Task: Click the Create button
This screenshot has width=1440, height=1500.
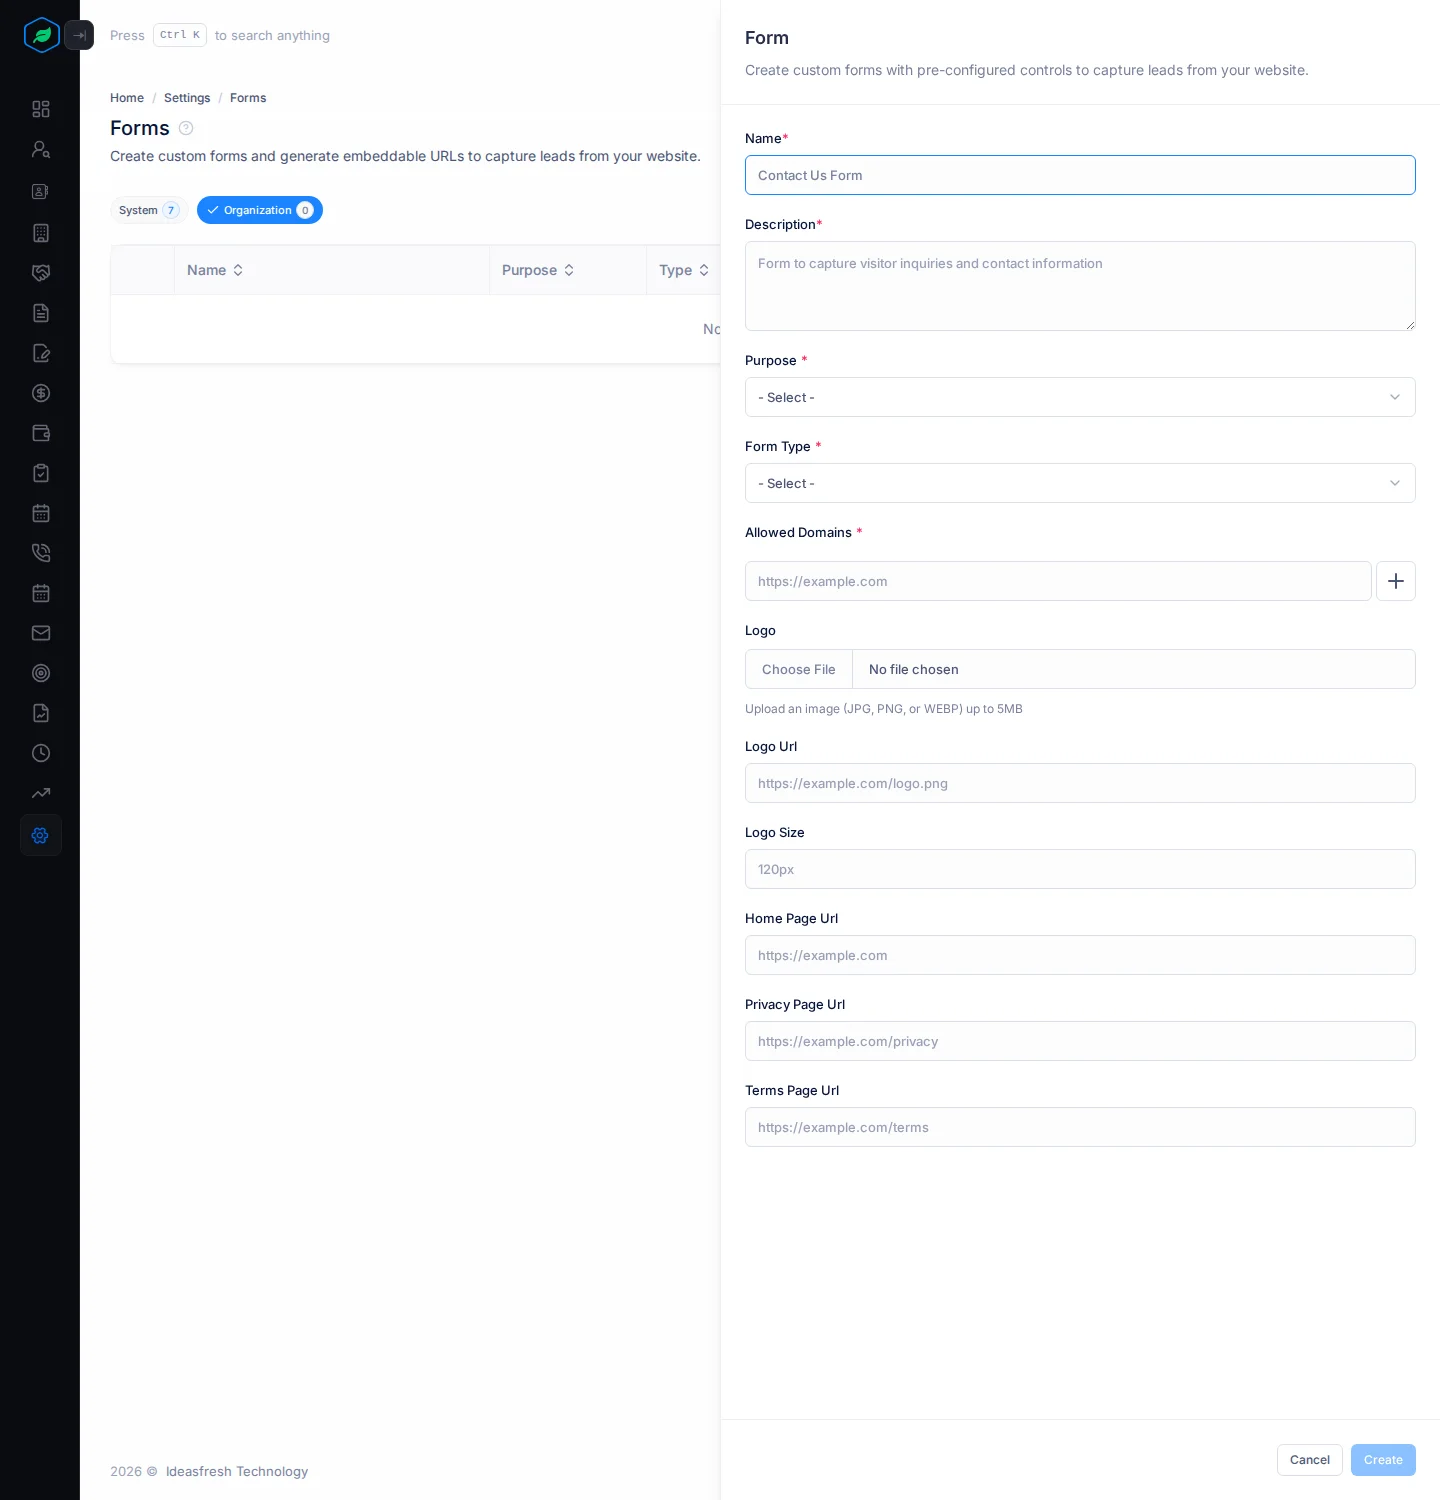Action: (x=1383, y=1460)
